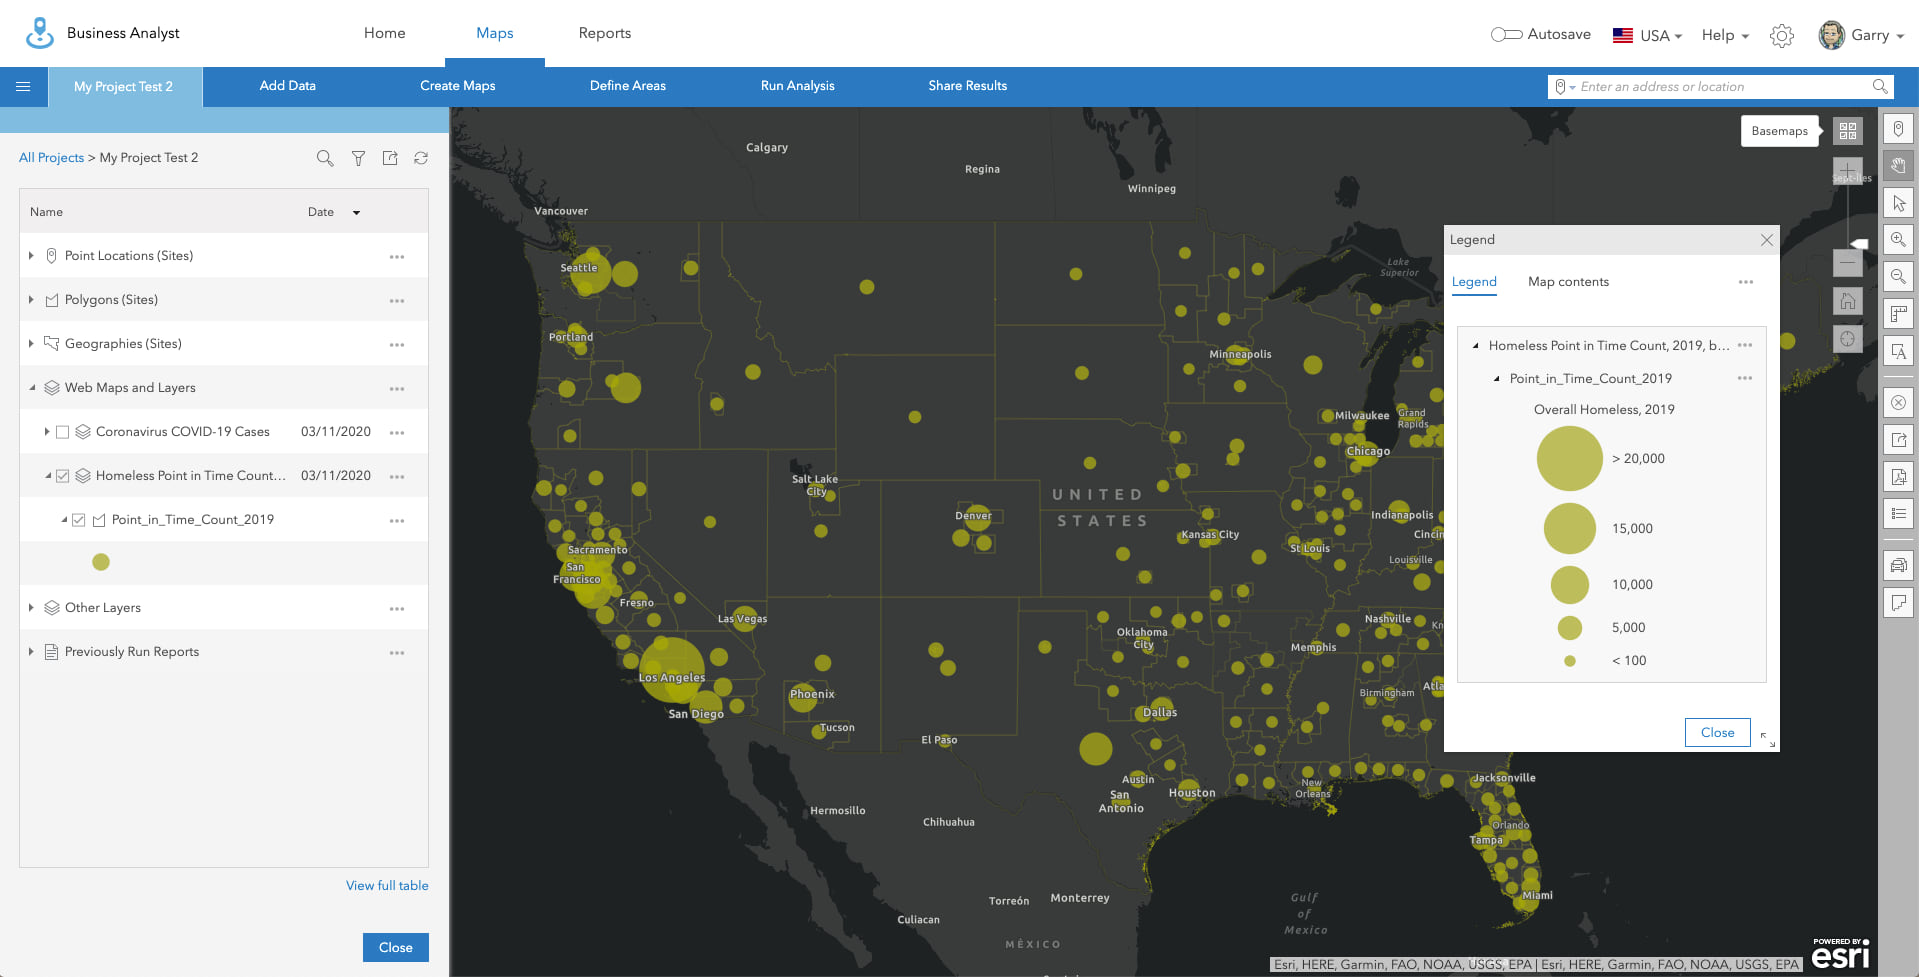Submit the address search magnifier
The image size is (1919, 977).
[x=1880, y=87]
